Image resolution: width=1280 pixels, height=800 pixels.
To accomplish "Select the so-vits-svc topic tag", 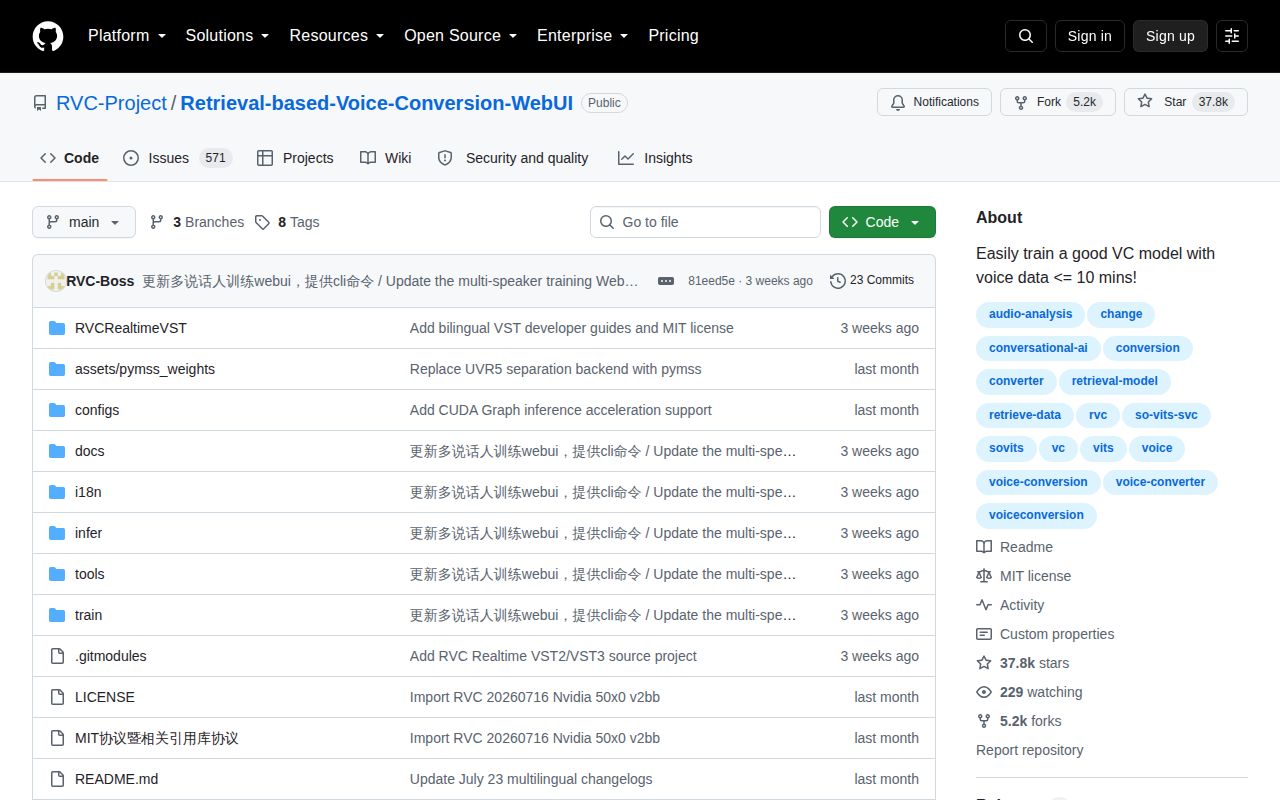I will (x=1166, y=415).
